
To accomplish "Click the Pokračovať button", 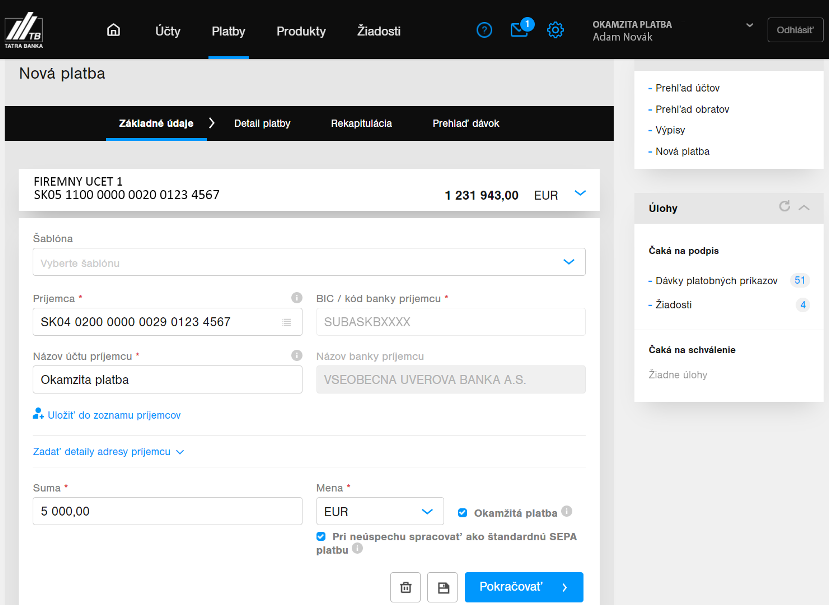I will point(524,587).
